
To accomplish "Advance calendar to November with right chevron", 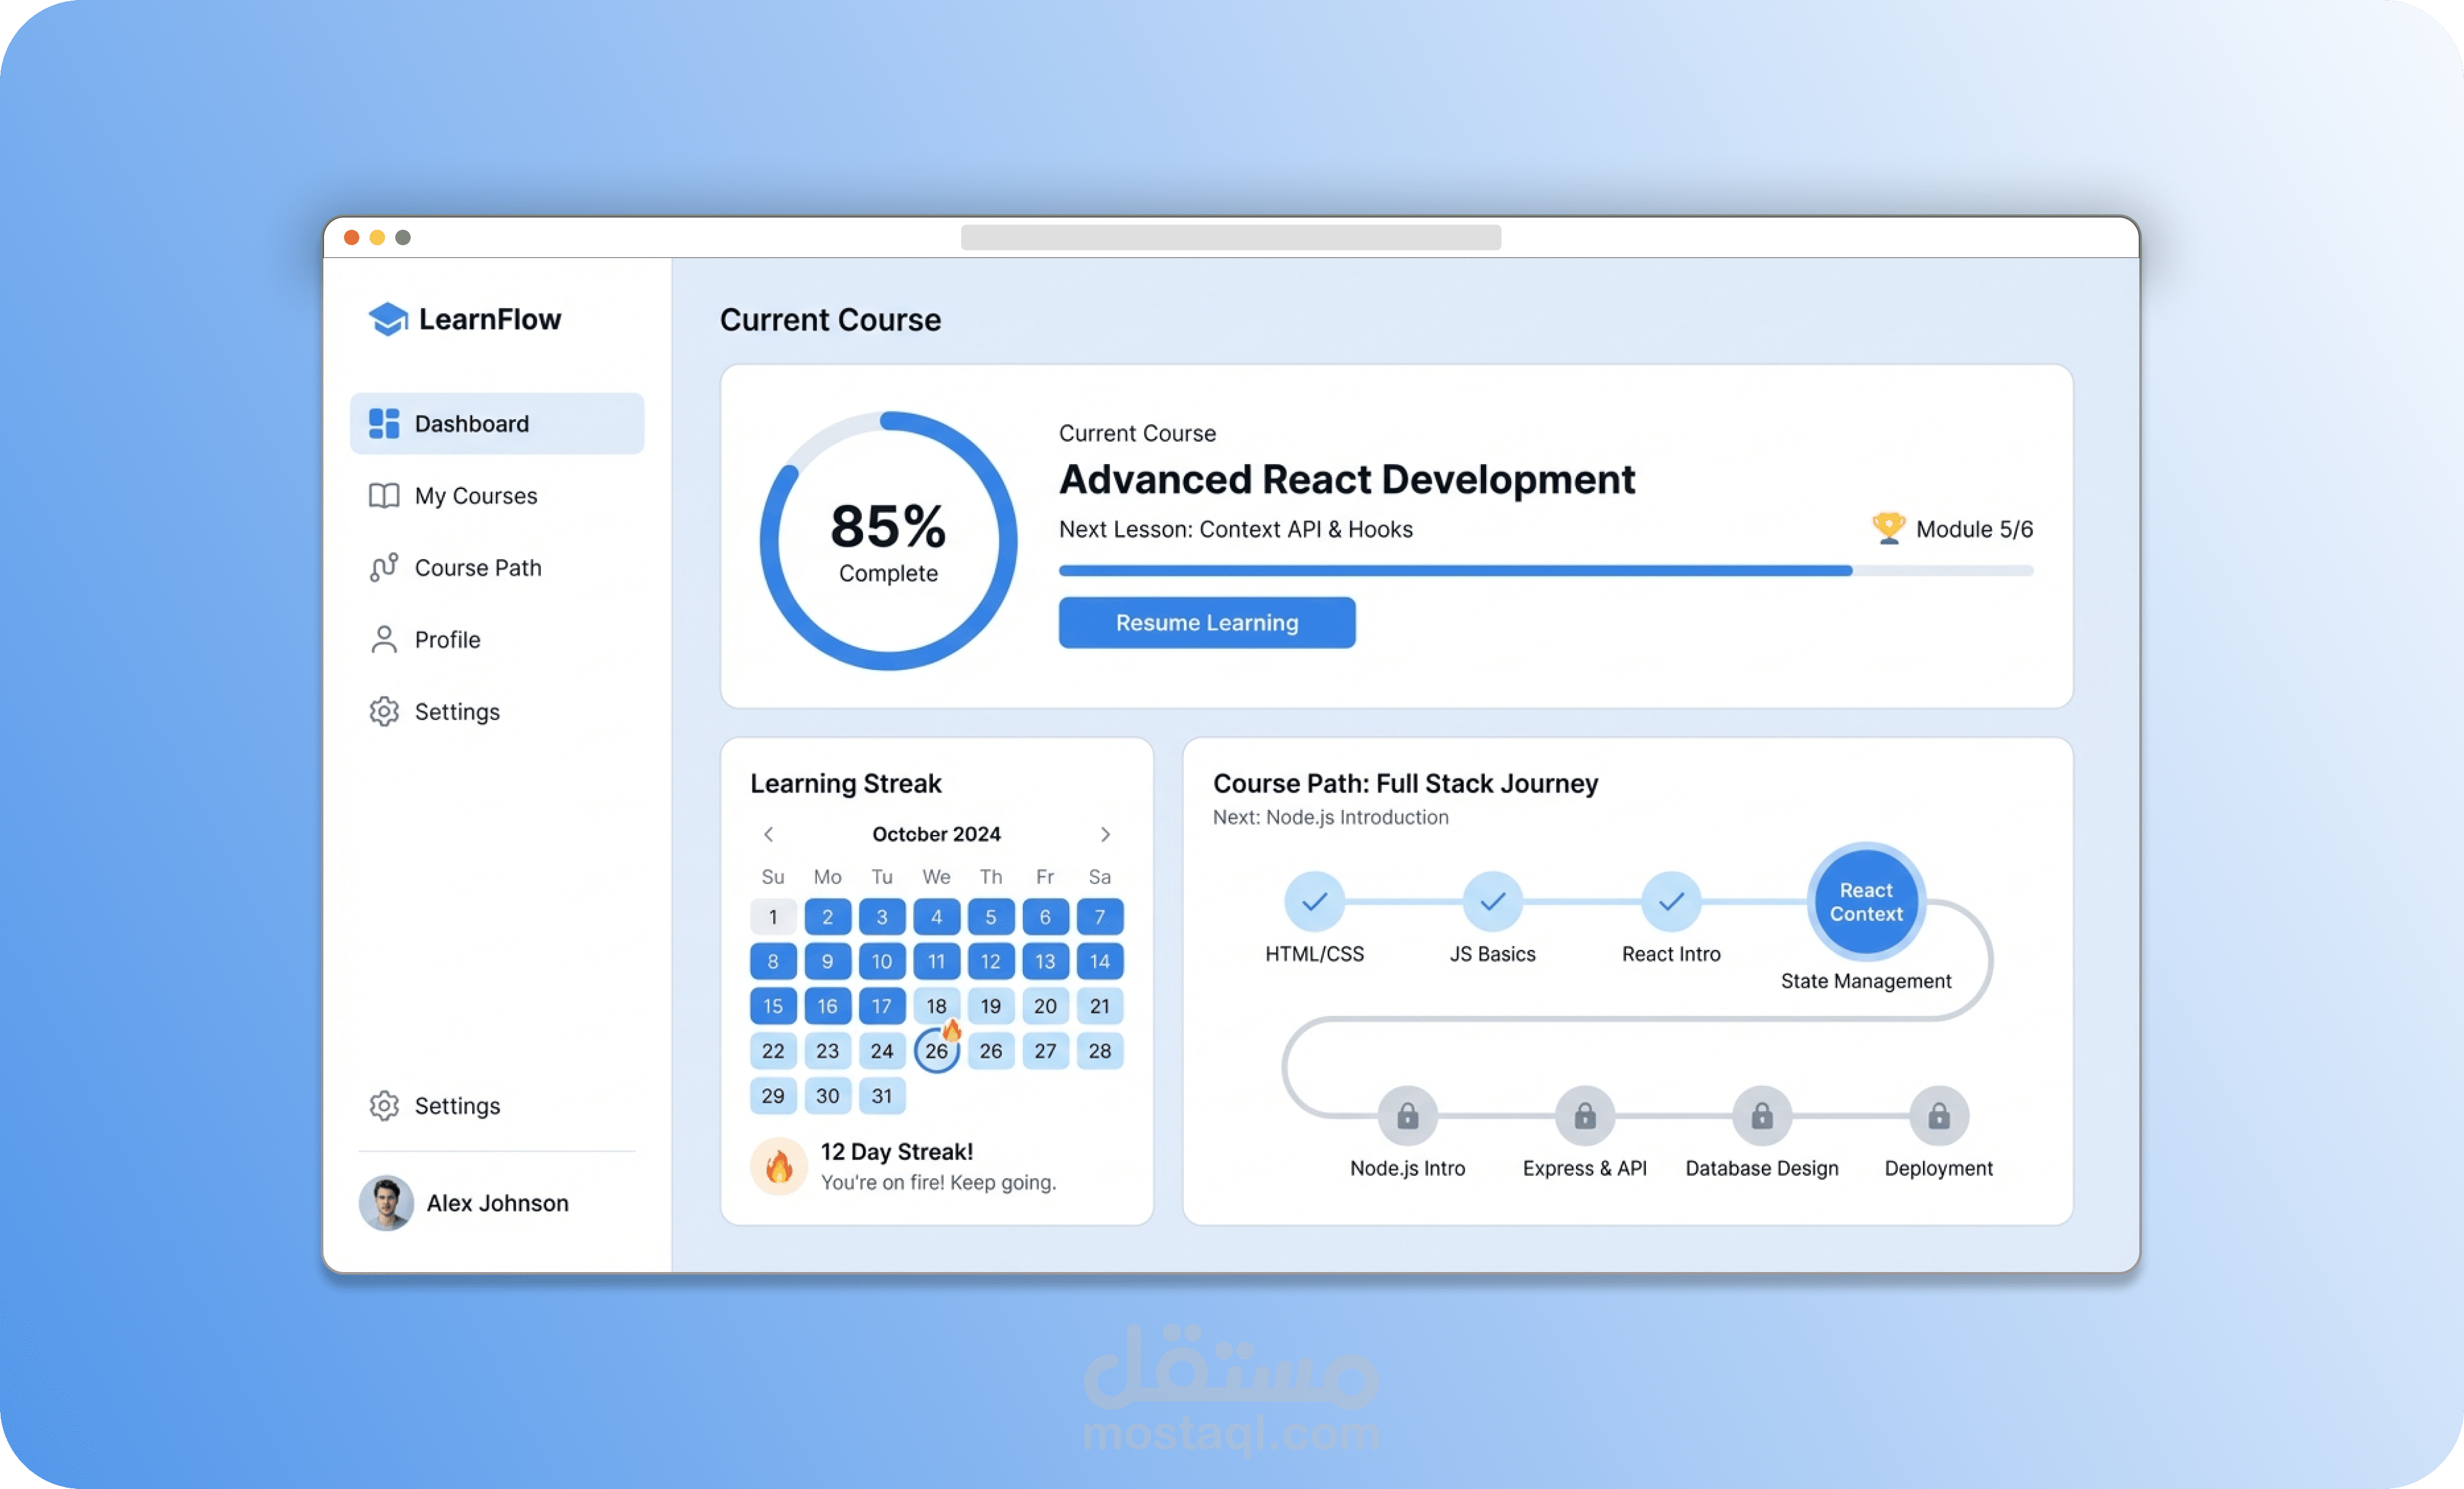I will coord(1105,834).
